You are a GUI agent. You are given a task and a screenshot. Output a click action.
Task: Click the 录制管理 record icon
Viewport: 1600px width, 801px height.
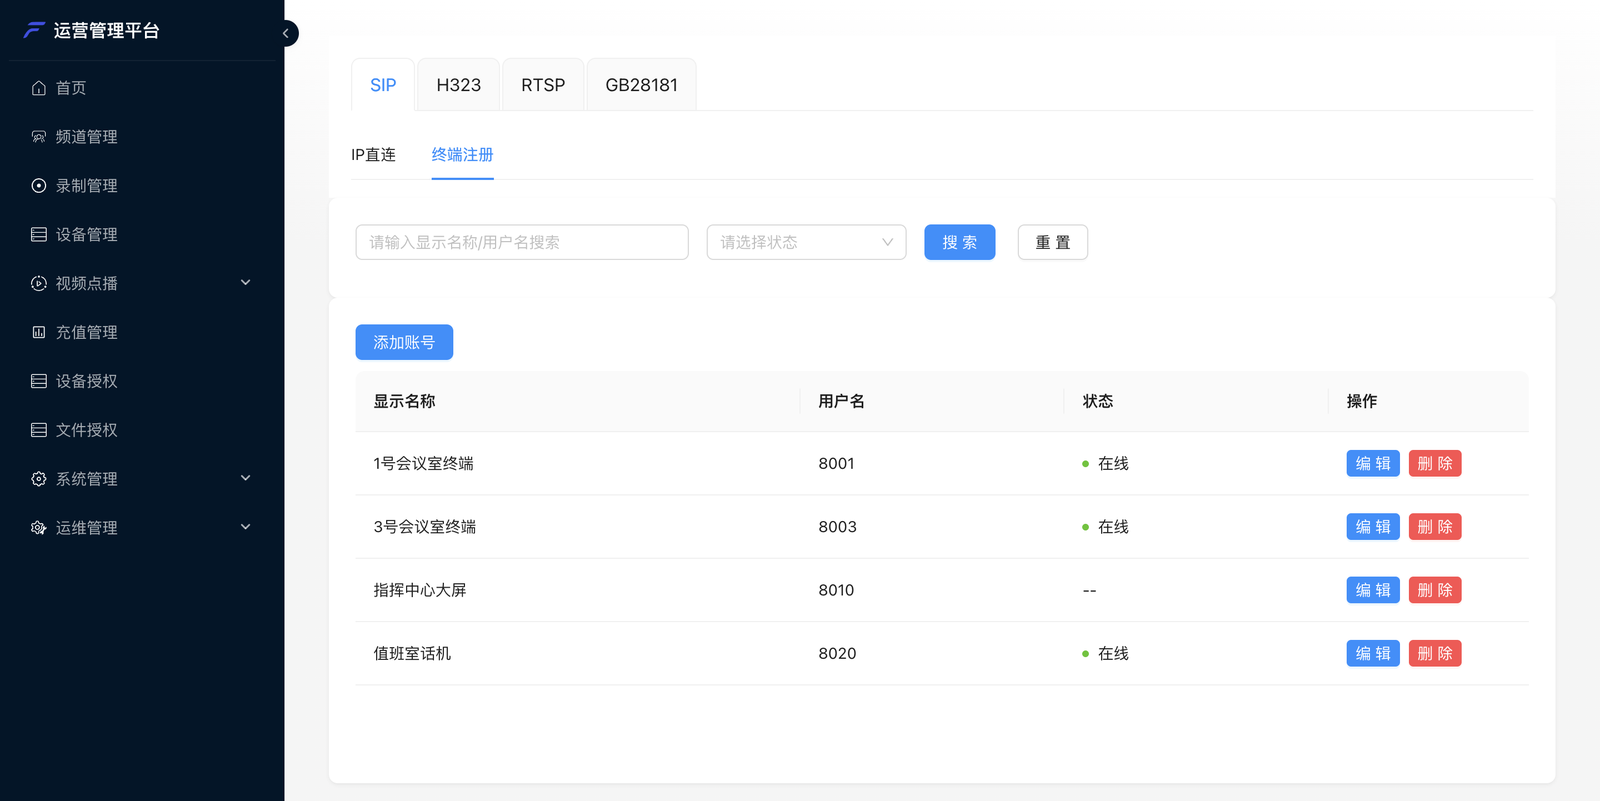tap(39, 186)
